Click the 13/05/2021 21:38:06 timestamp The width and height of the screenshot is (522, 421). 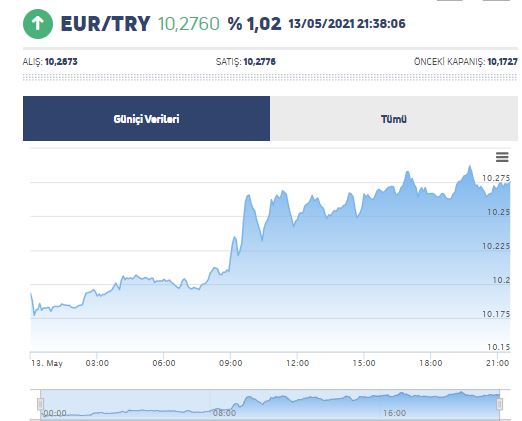pos(347,24)
